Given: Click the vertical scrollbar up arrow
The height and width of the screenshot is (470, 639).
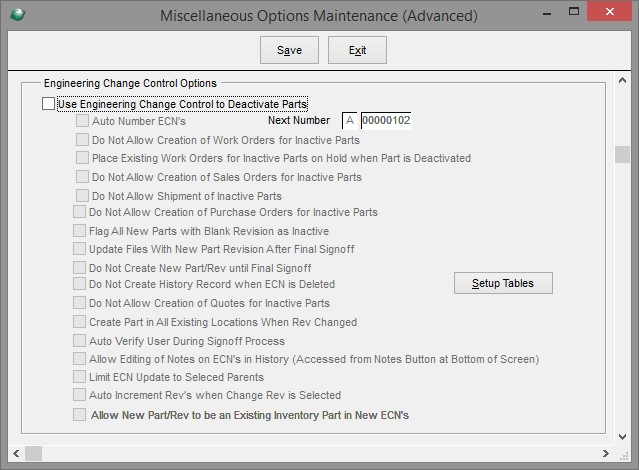Looking at the screenshot, I should click(x=622, y=80).
